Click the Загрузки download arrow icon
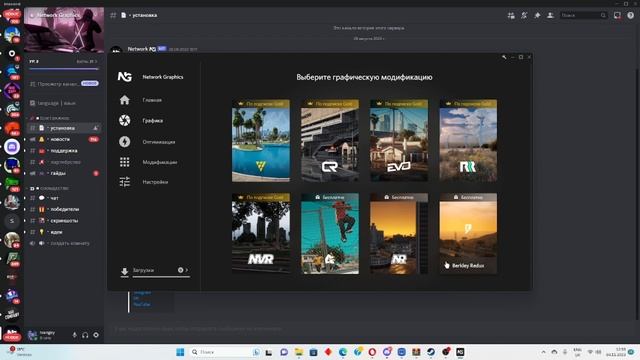This screenshot has width=640, height=360. point(124,271)
